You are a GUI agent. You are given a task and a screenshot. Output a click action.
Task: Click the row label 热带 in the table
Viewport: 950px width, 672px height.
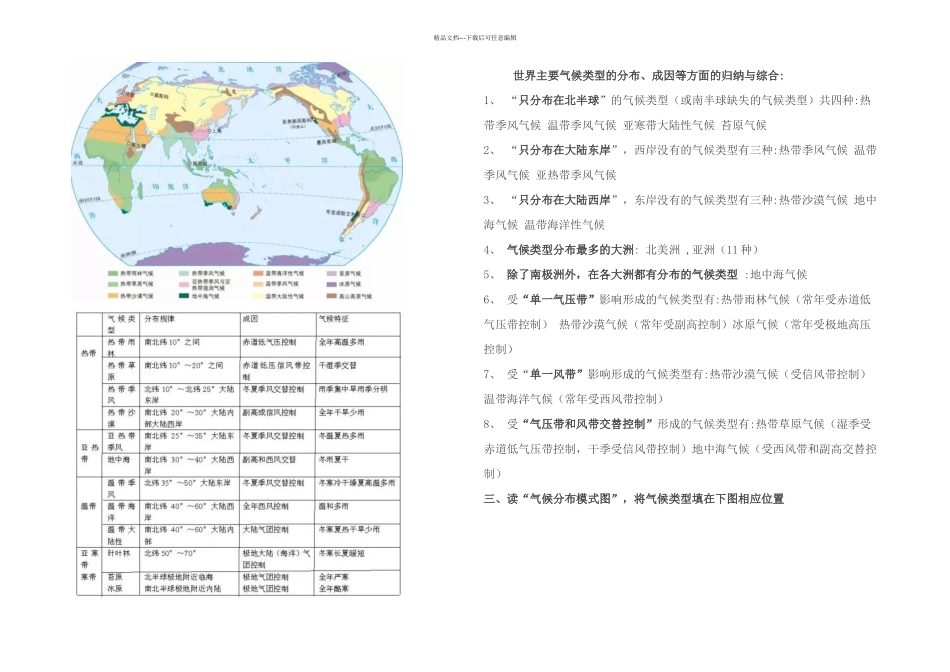coord(89,354)
